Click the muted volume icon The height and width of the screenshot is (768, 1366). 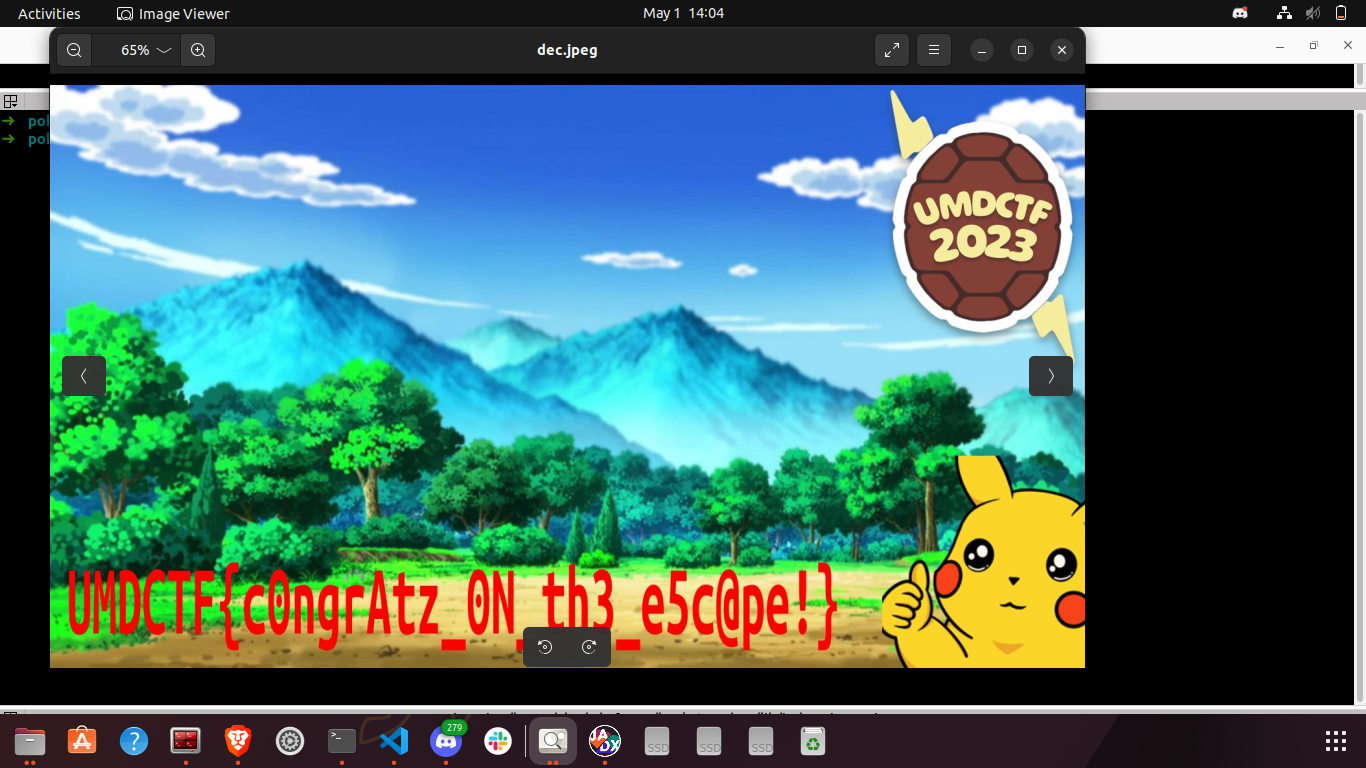1313,13
